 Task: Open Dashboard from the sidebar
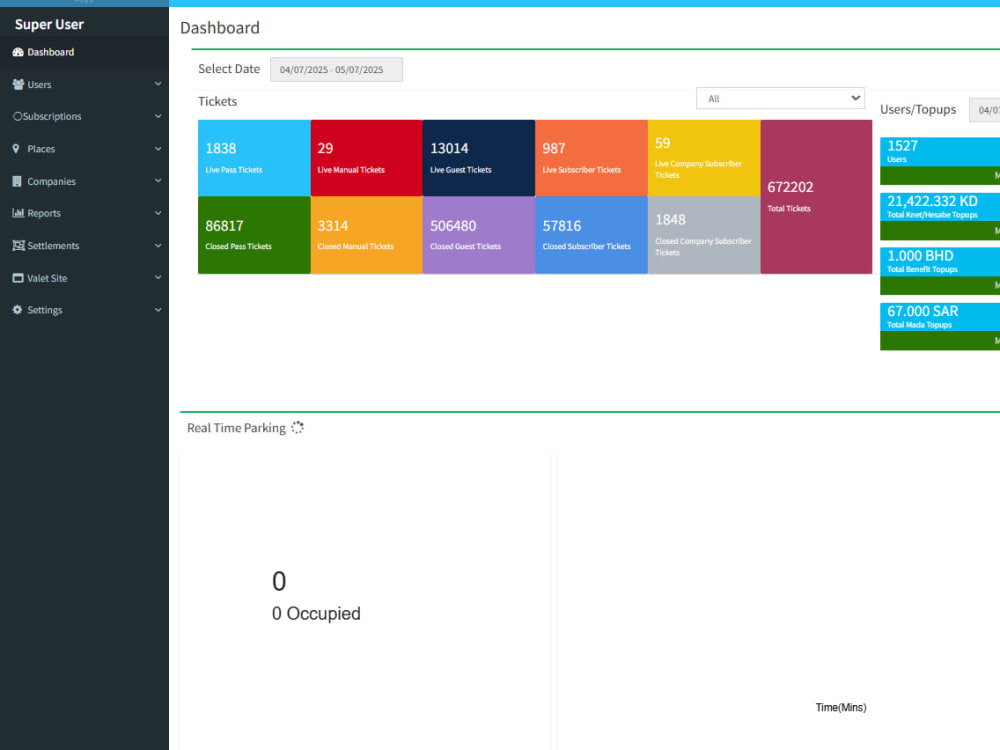click(x=84, y=52)
